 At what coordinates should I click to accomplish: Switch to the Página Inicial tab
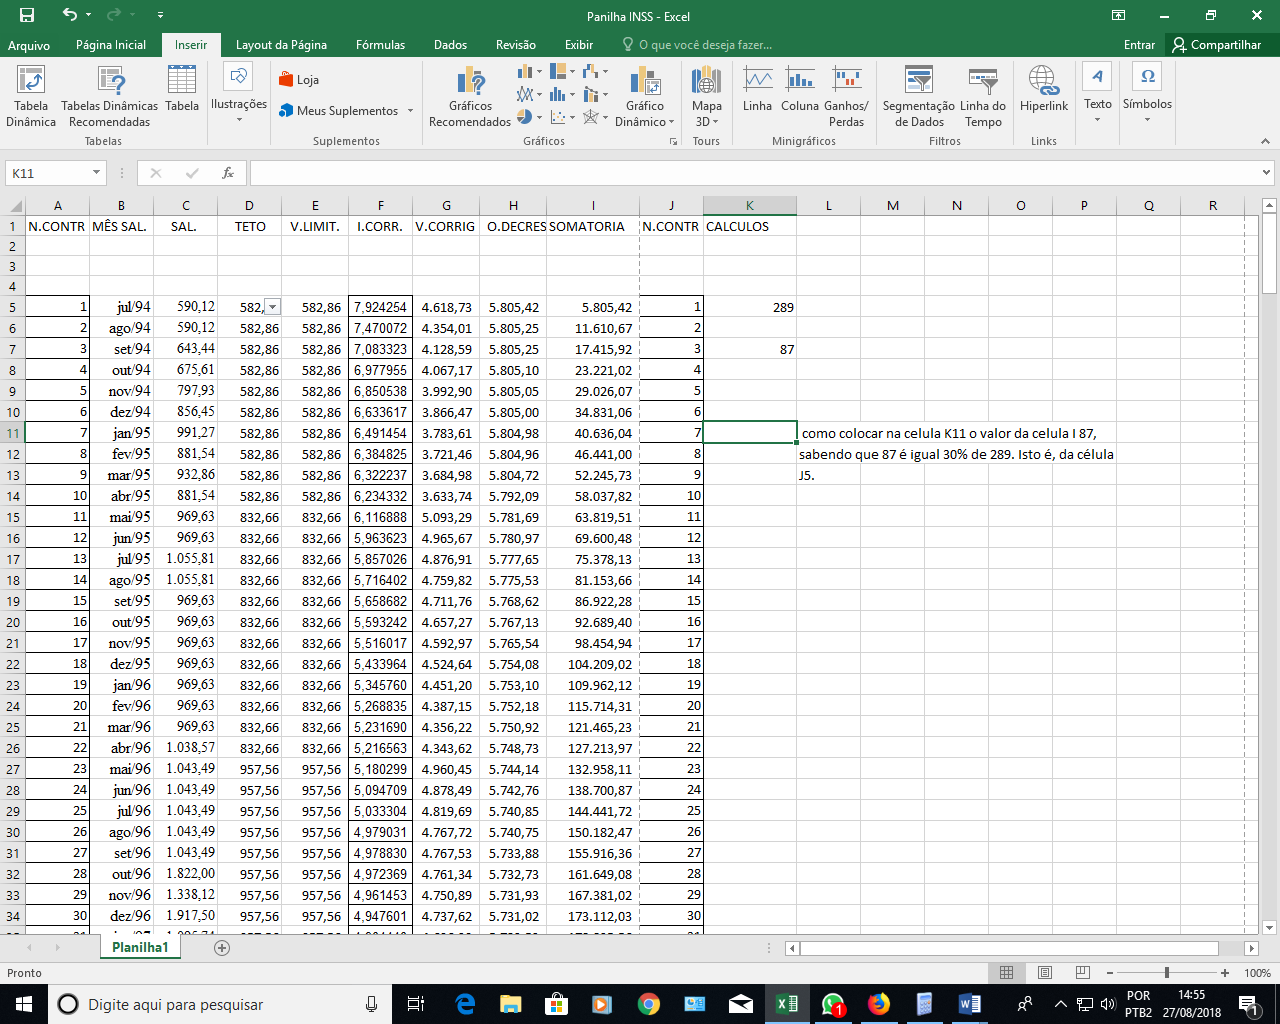[111, 45]
